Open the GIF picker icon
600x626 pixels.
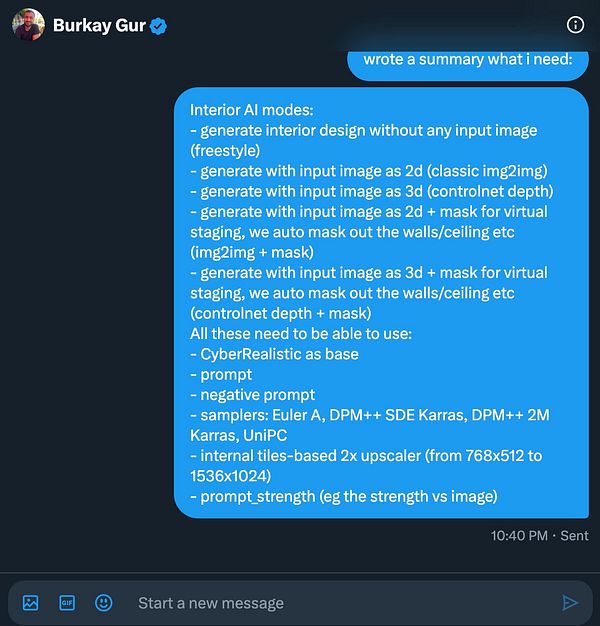67,602
